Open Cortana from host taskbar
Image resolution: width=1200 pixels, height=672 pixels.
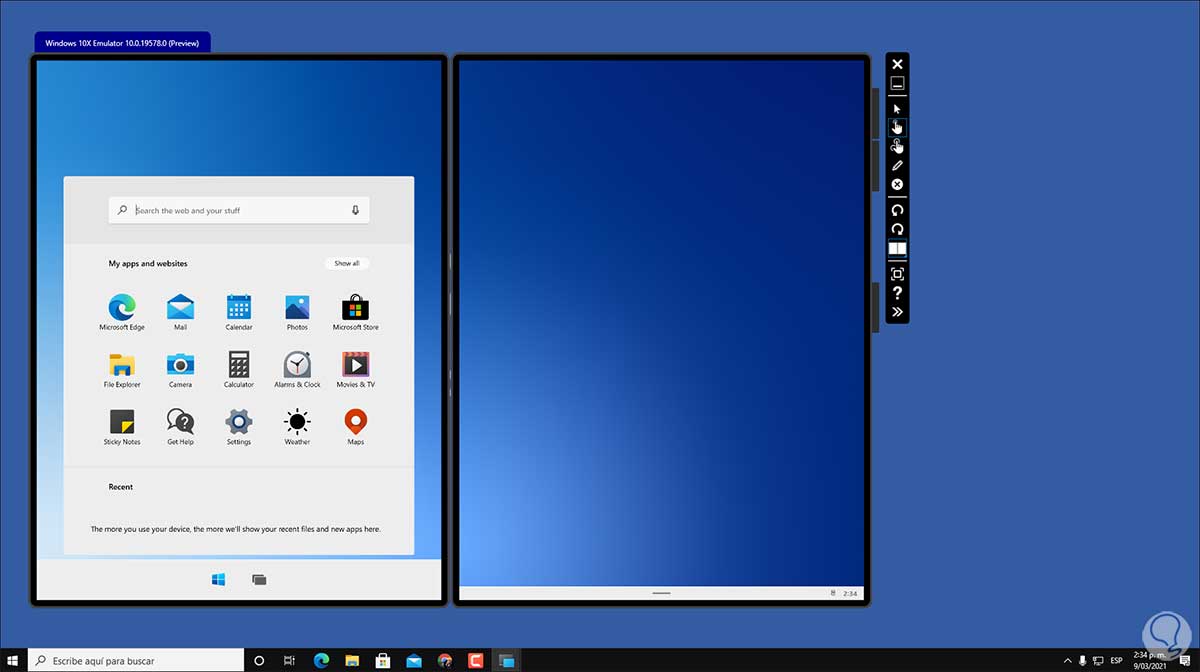point(259,660)
